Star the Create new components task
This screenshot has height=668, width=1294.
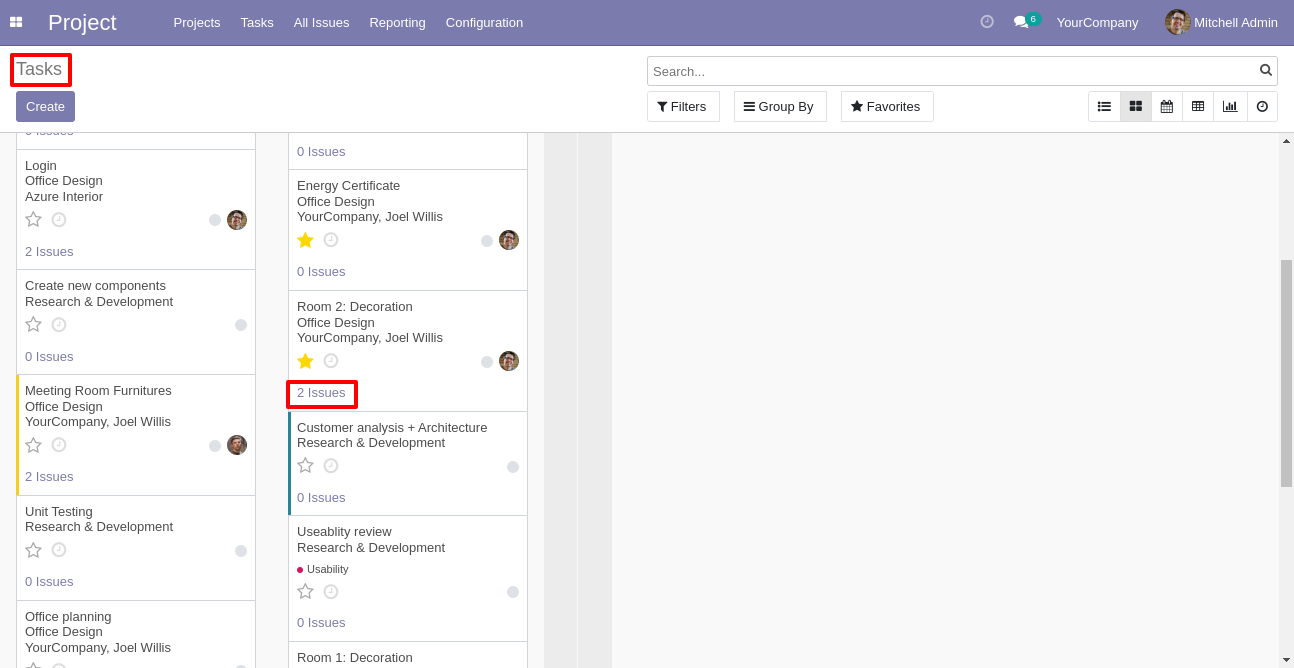click(33, 324)
